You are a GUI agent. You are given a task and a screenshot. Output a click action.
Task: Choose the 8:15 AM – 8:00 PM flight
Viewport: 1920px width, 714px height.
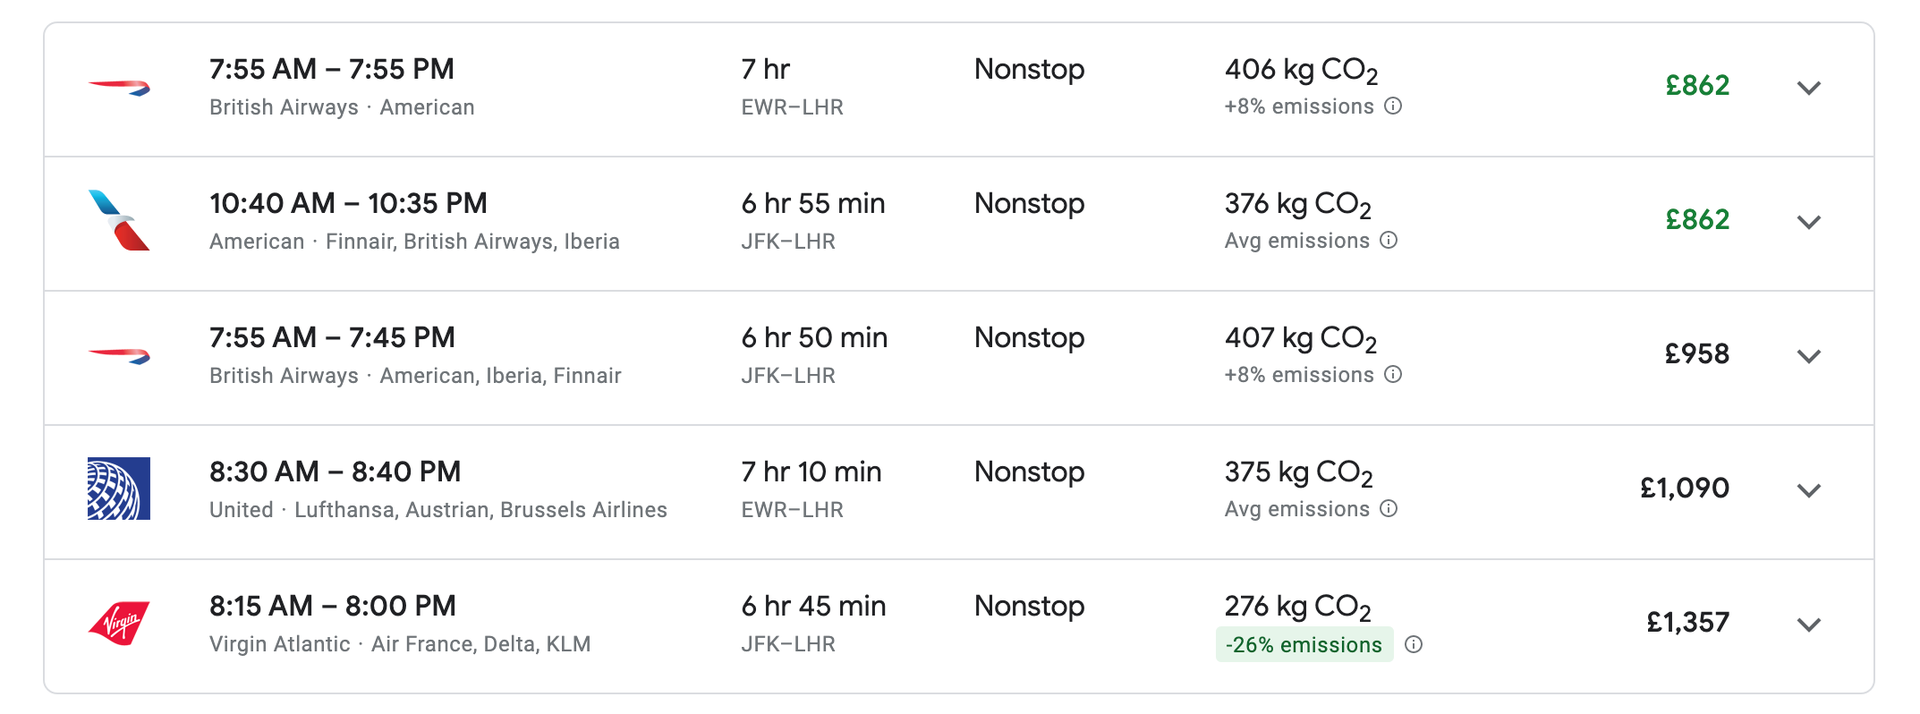tap(958, 626)
